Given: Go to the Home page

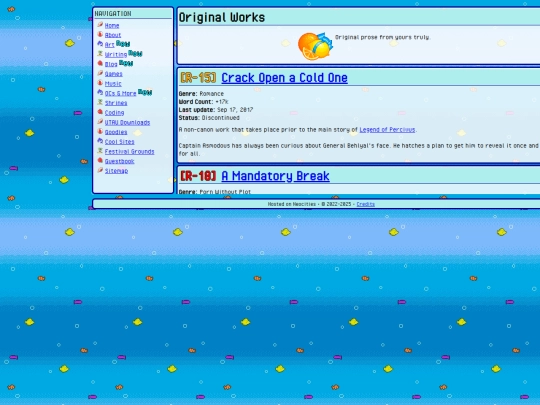Looking at the screenshot, I should tap(112, 25).
